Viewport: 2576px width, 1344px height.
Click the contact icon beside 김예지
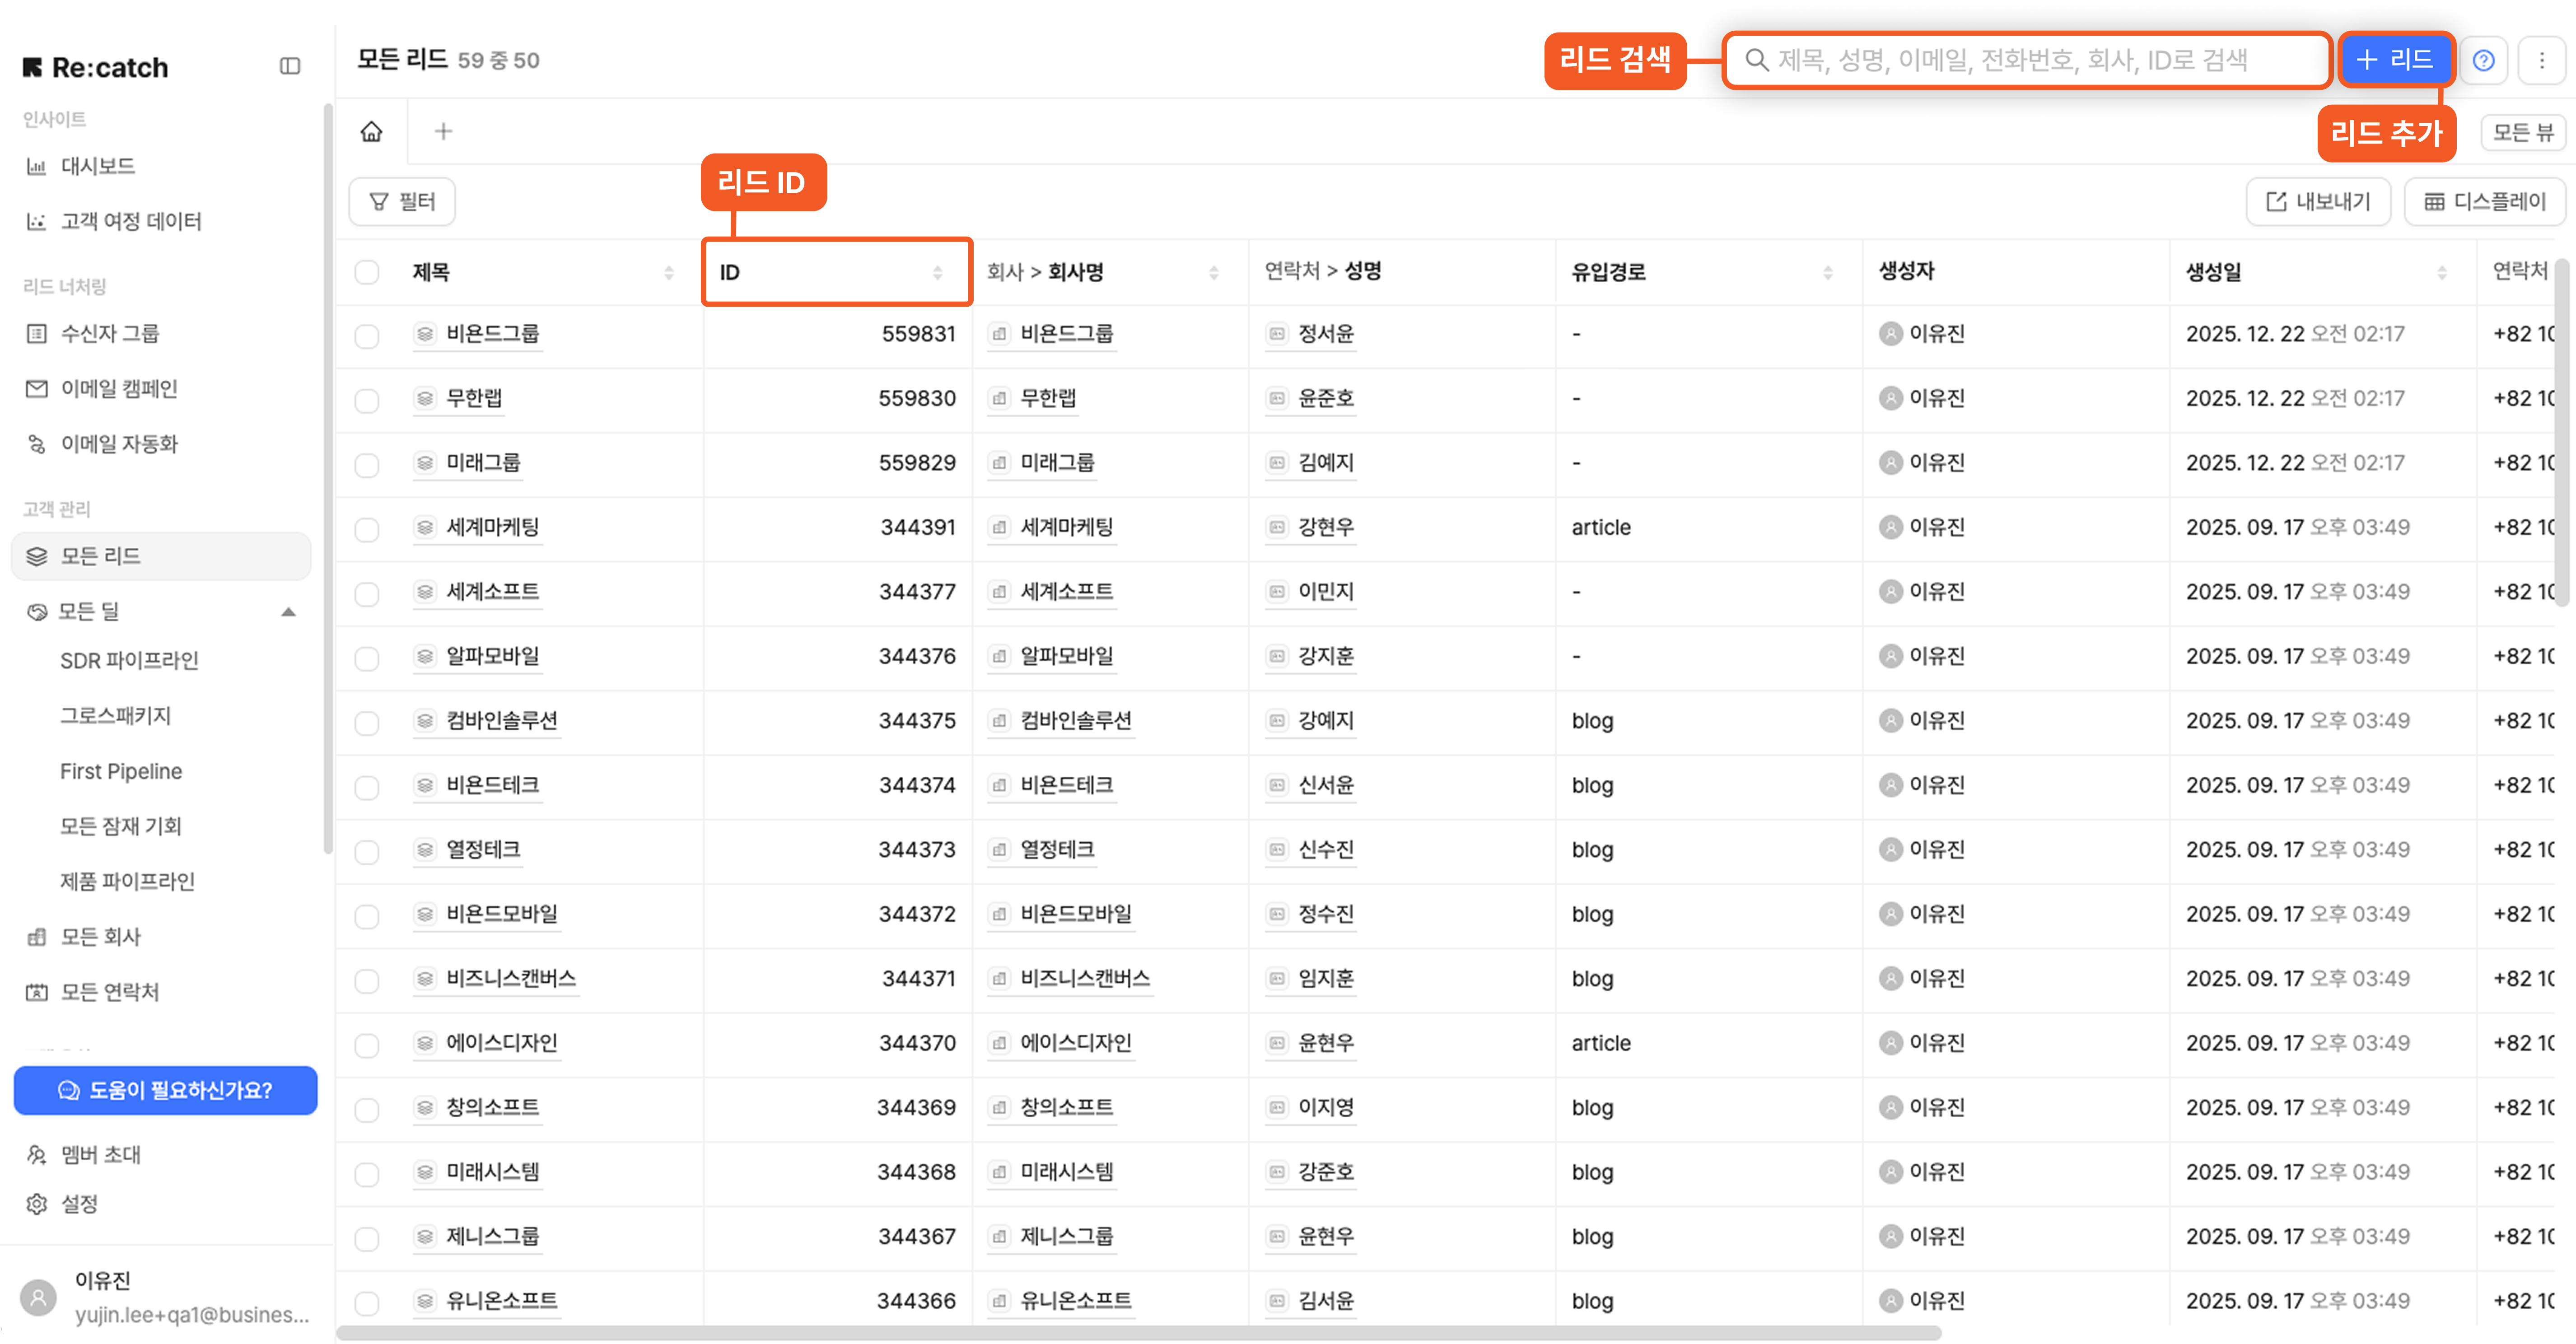(1277, 463)
